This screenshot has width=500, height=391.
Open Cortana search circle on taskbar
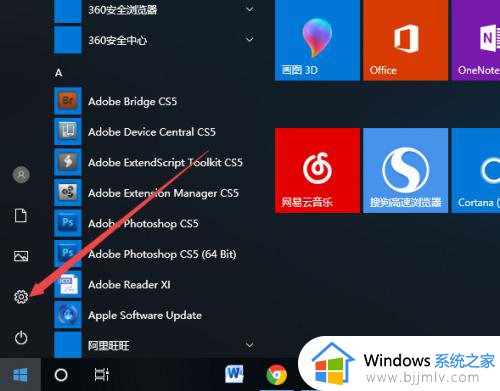pyautogui.click(x=61, y=375)
